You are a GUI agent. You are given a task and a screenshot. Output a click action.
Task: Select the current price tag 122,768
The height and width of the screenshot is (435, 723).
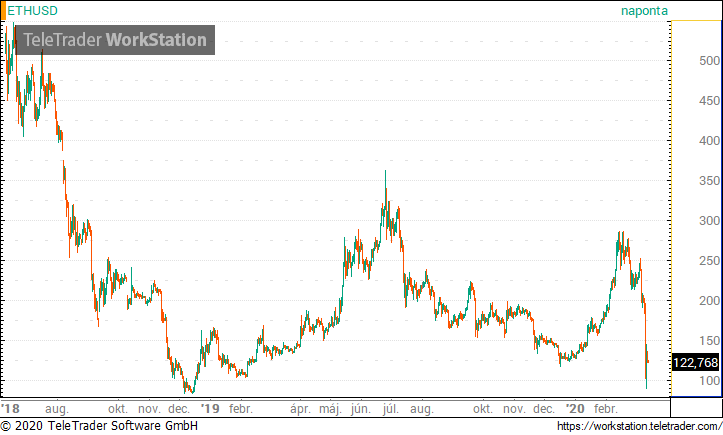click(697, 362)
